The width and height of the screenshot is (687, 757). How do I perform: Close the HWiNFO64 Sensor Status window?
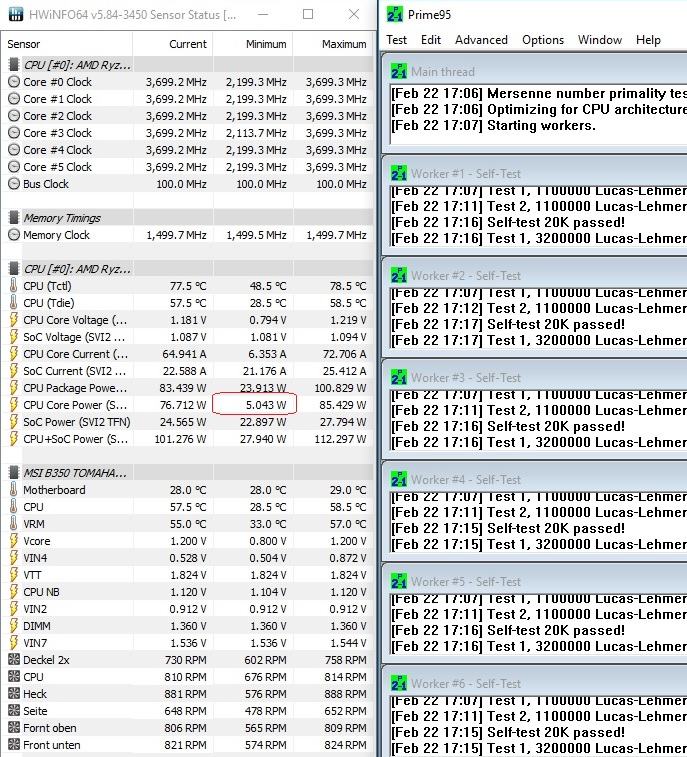click(353, 14)
